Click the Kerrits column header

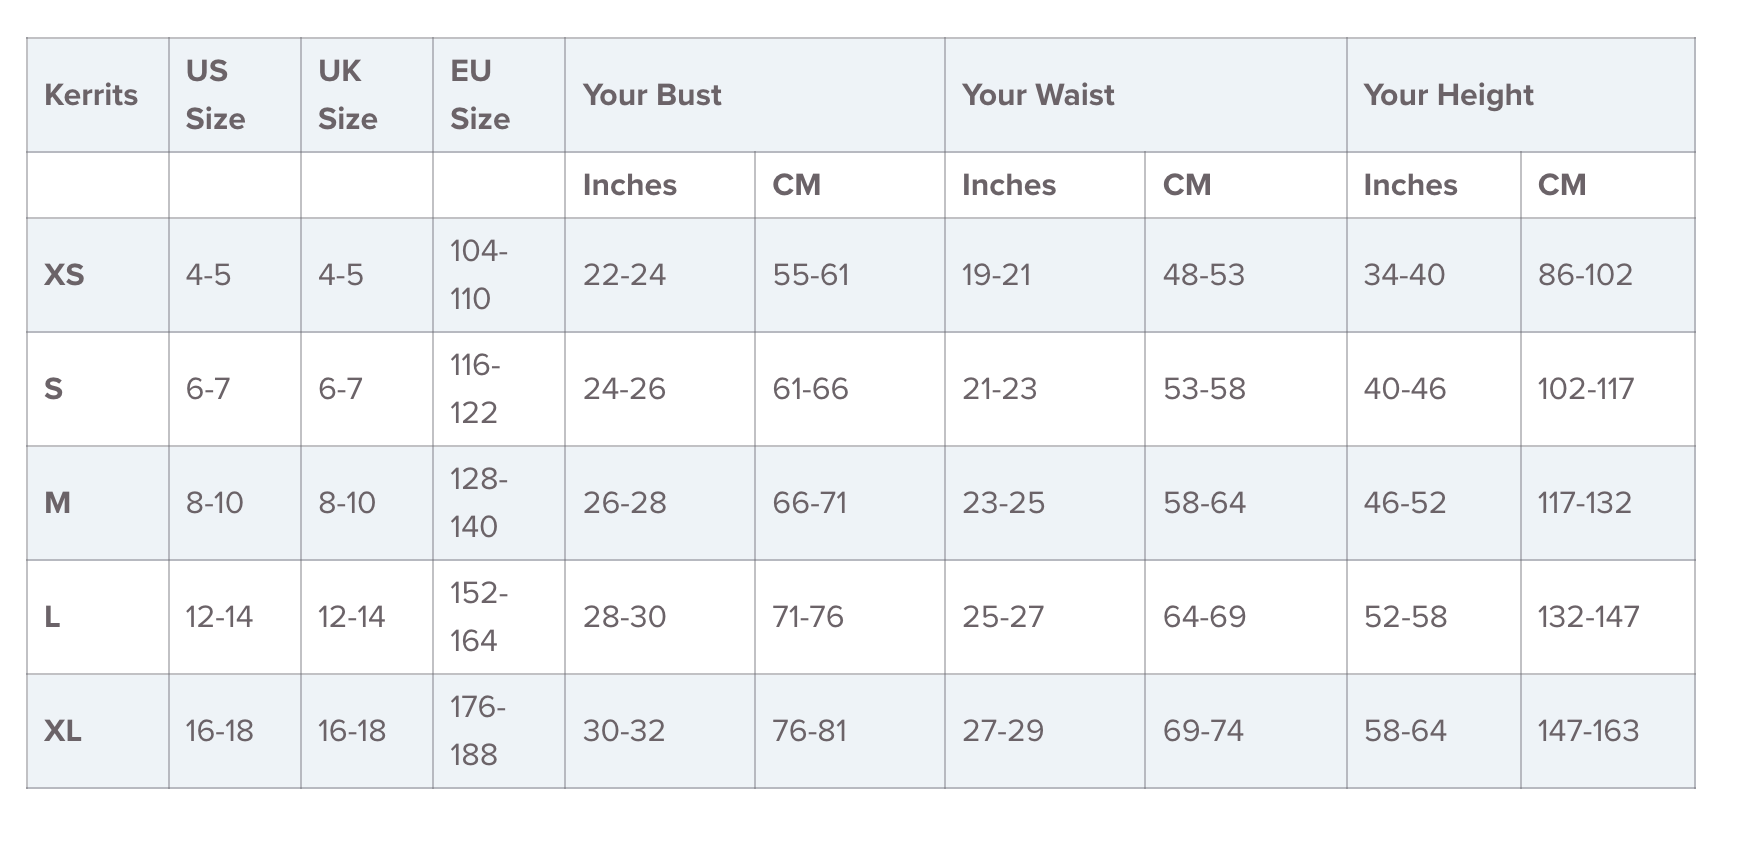91,95
